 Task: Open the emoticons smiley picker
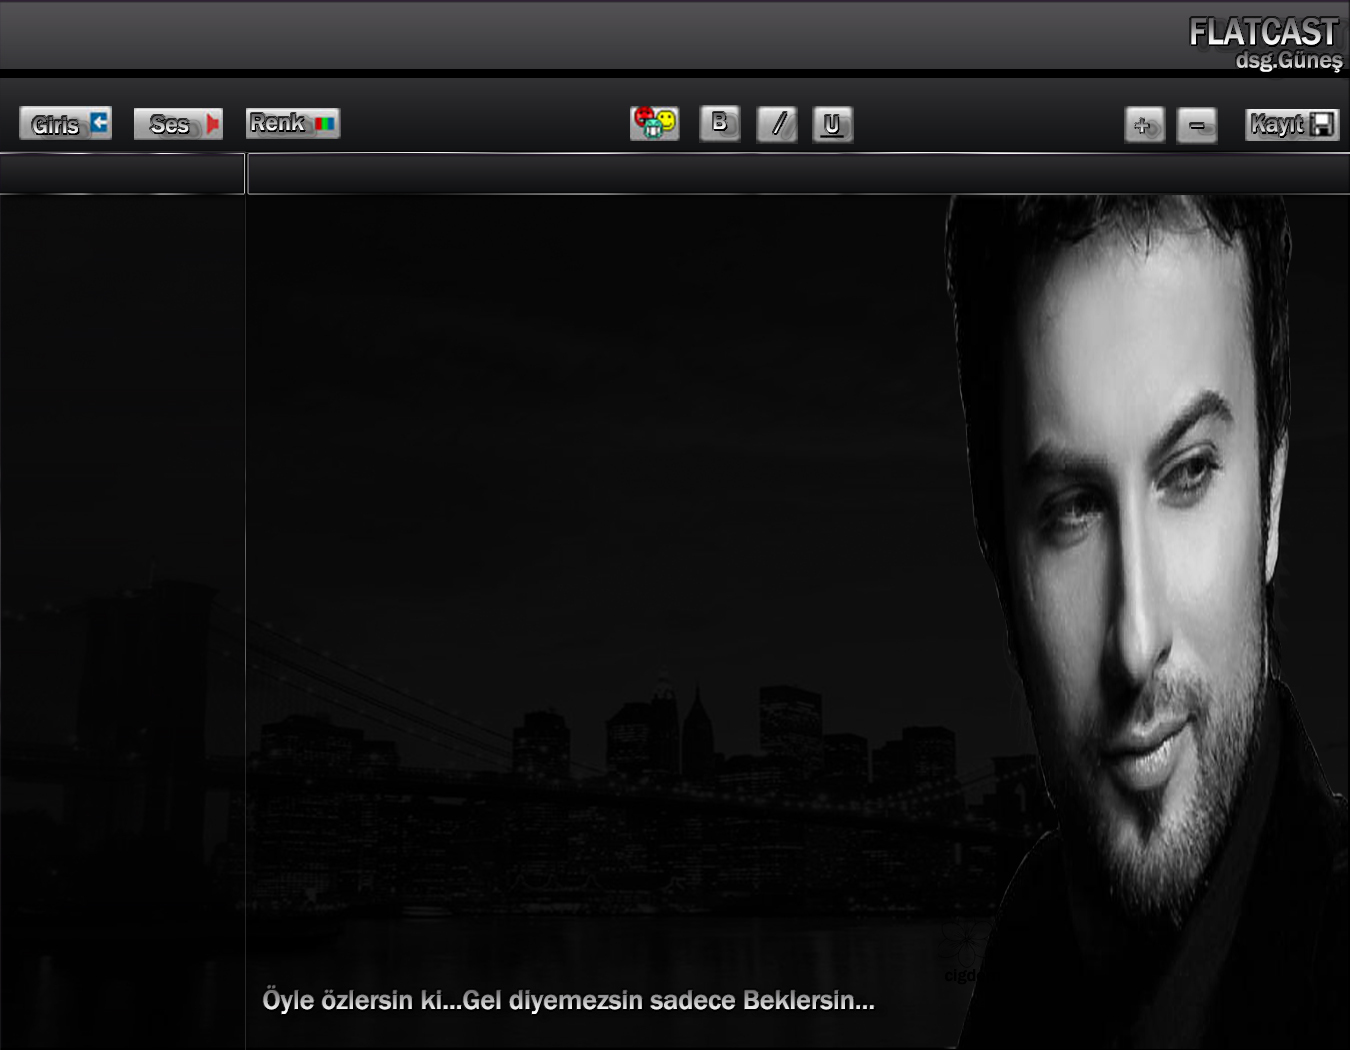point(654,123)
